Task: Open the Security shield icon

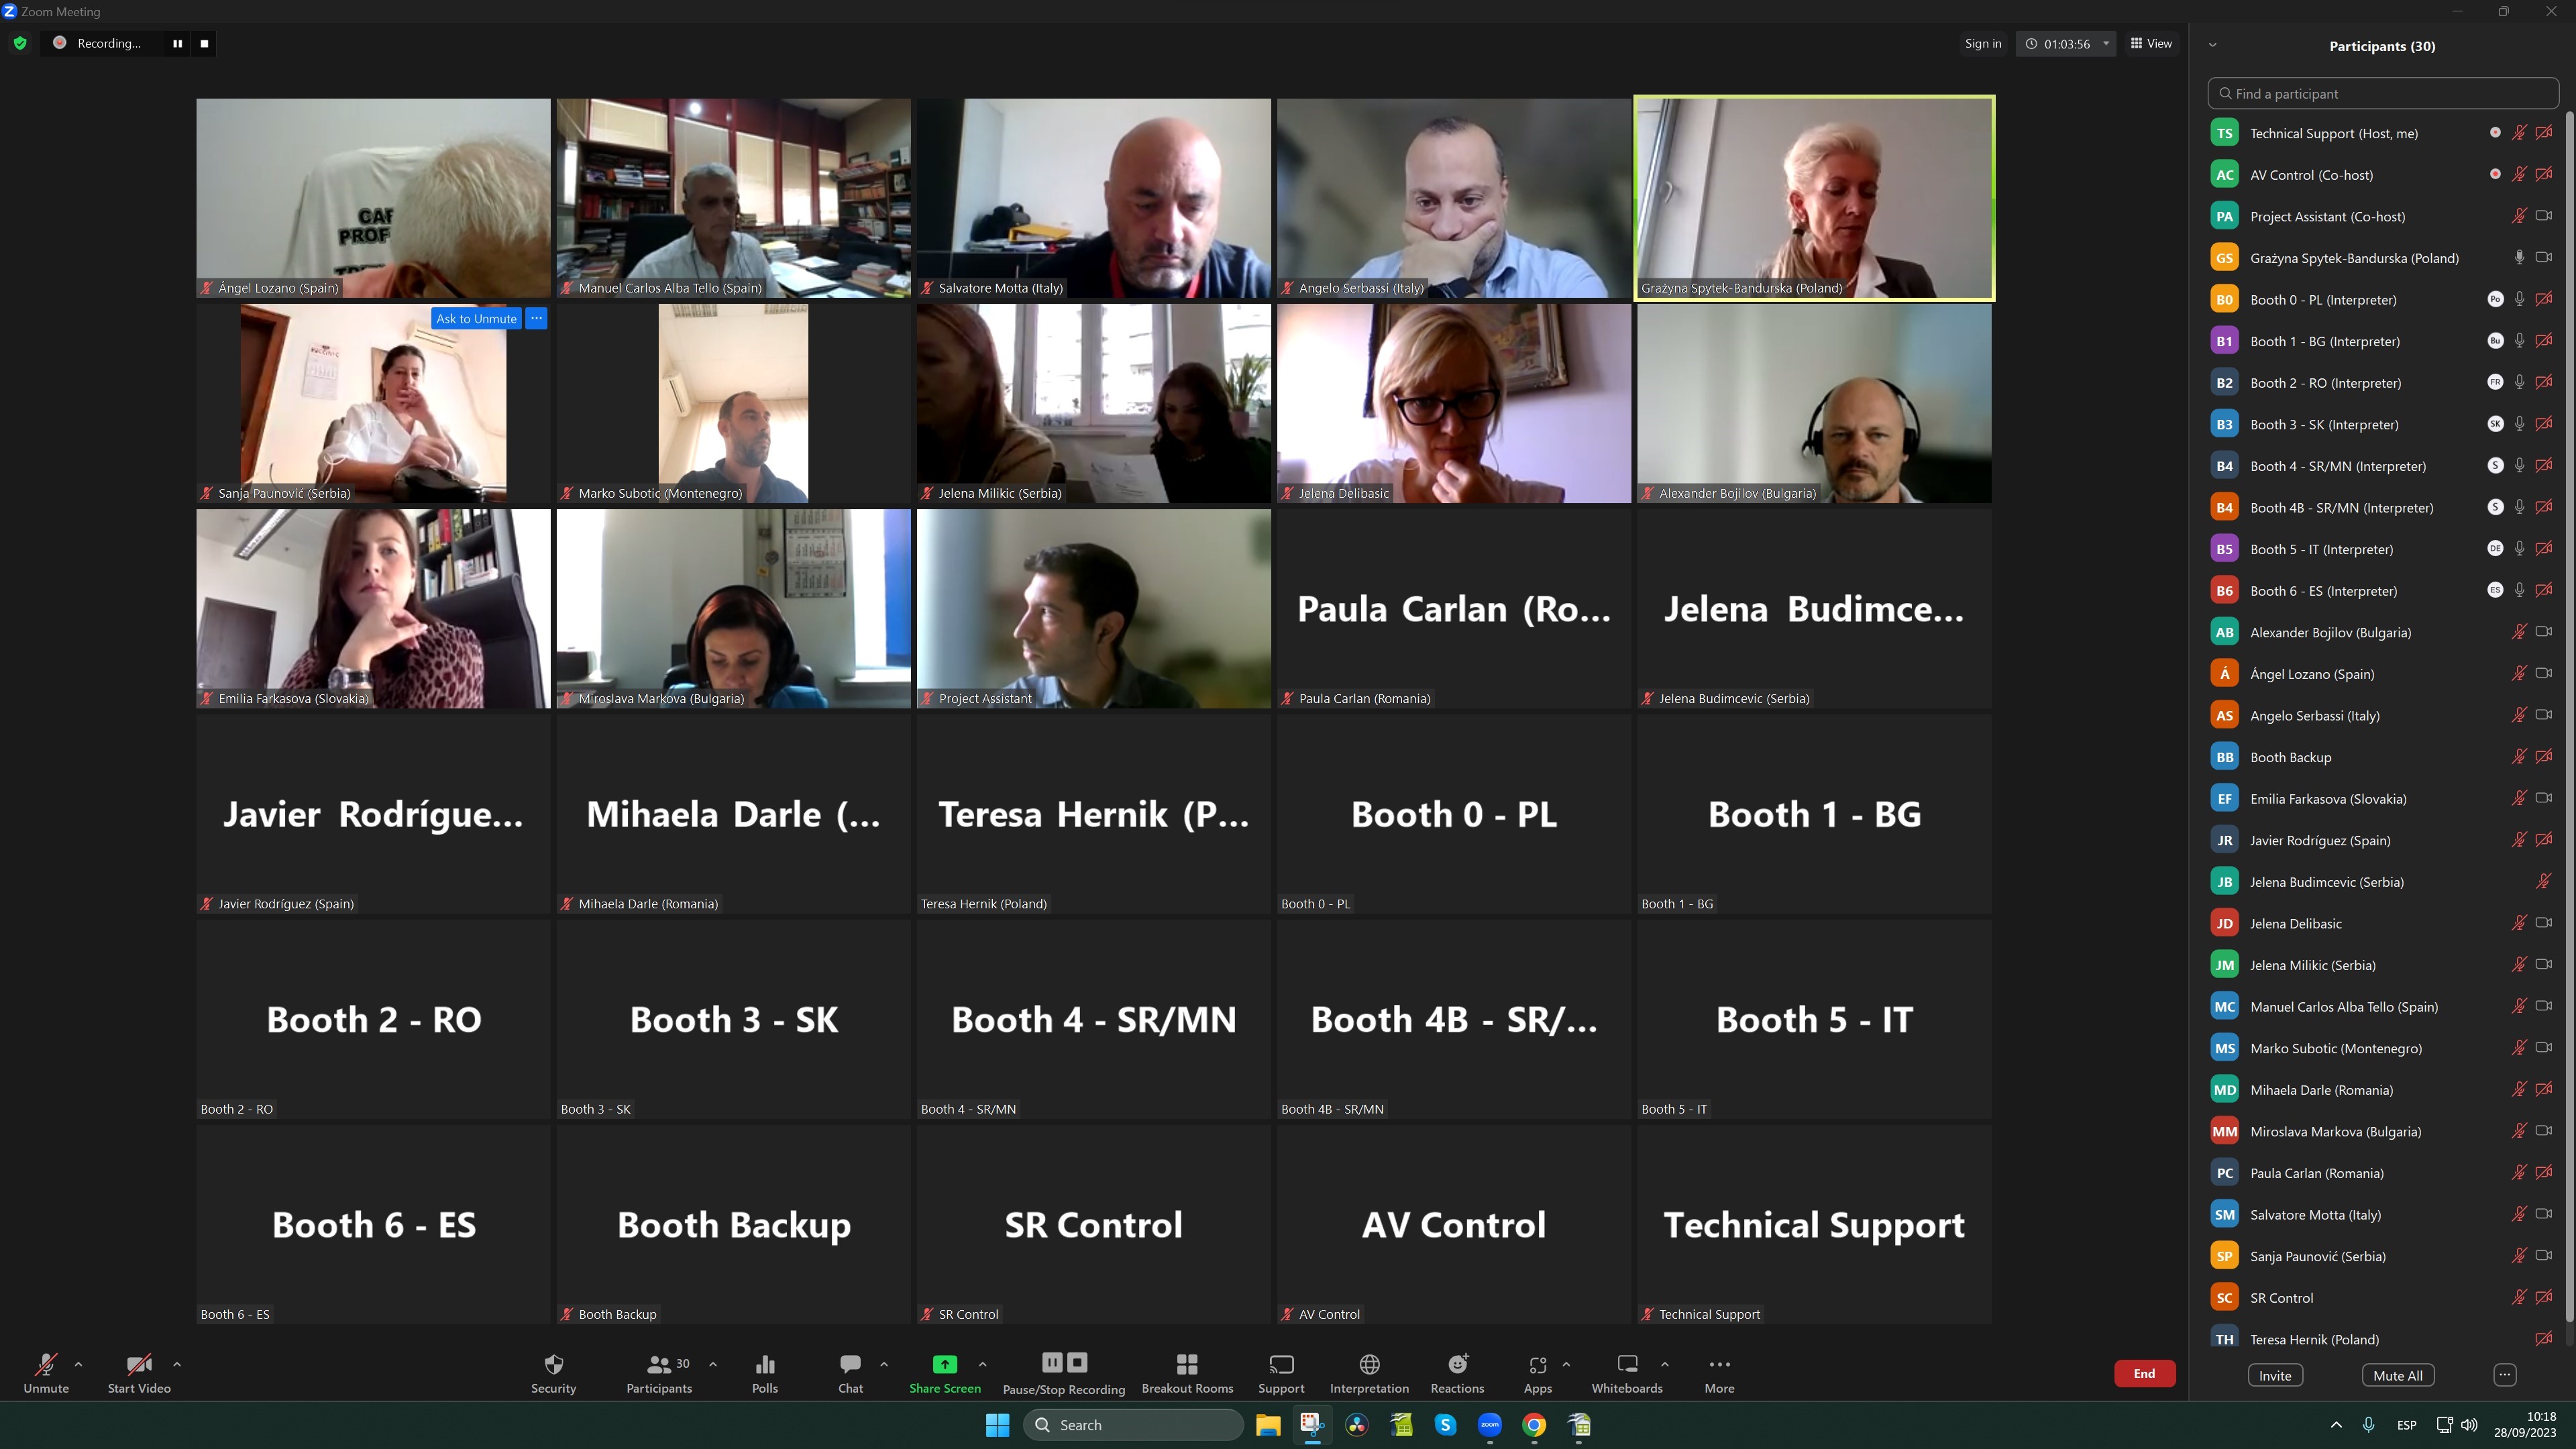Action: pyautogui.click(x=553, y=1364)
